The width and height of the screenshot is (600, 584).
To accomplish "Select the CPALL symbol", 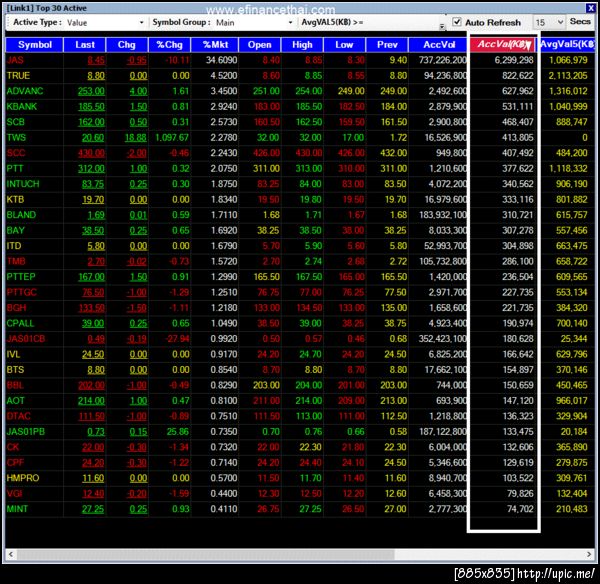I will click(20, 323).
